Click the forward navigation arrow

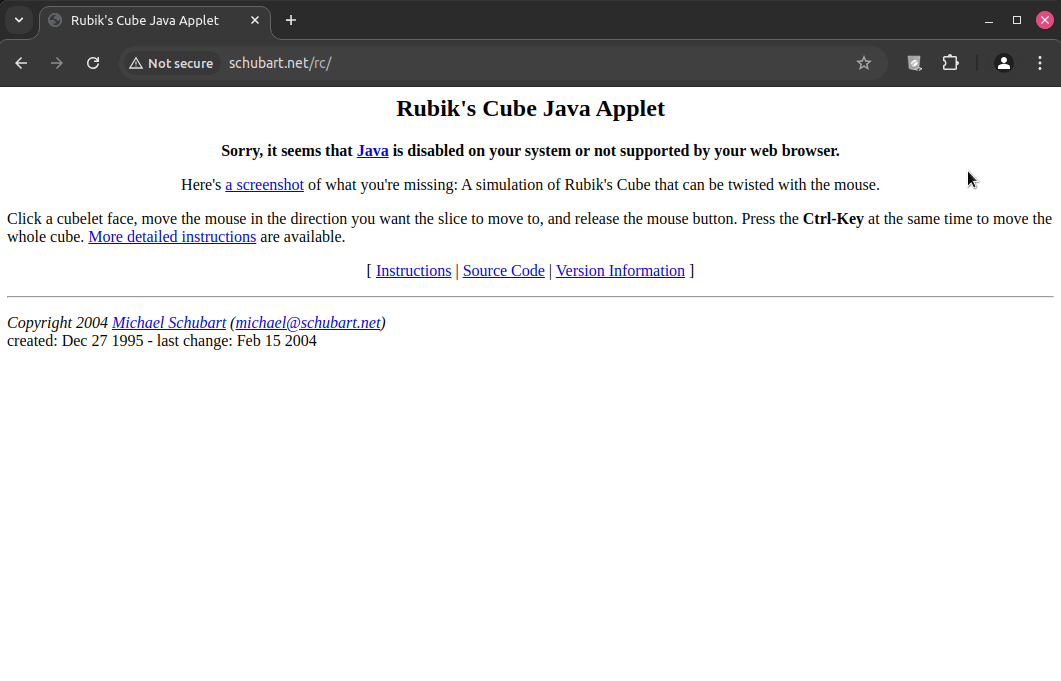click(57, 63)
